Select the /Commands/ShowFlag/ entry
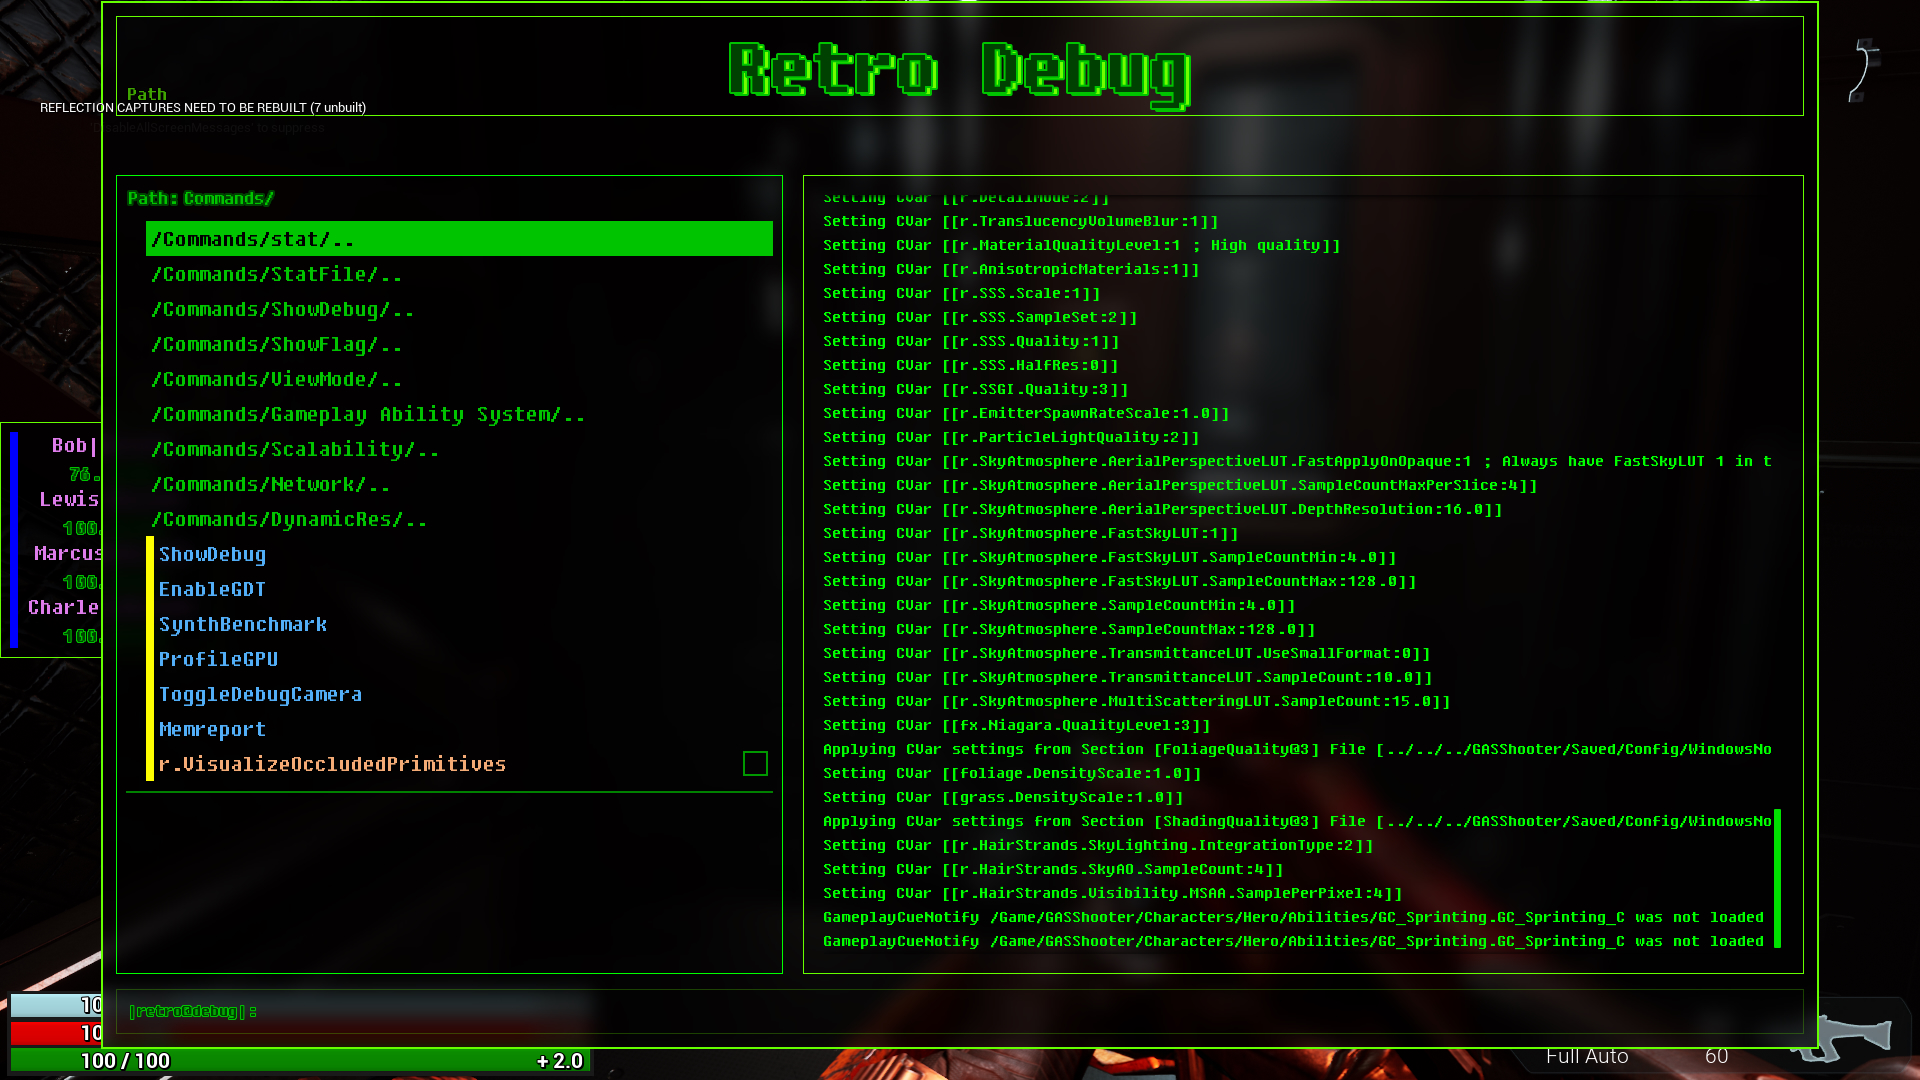Viewport: 1920px width, 1080px height. pyautogui.click(x=276, y=344)
